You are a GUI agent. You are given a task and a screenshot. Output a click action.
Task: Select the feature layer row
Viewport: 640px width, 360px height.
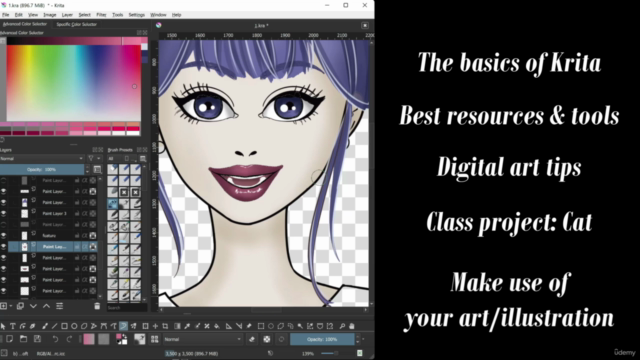click(x=49, y=236)
